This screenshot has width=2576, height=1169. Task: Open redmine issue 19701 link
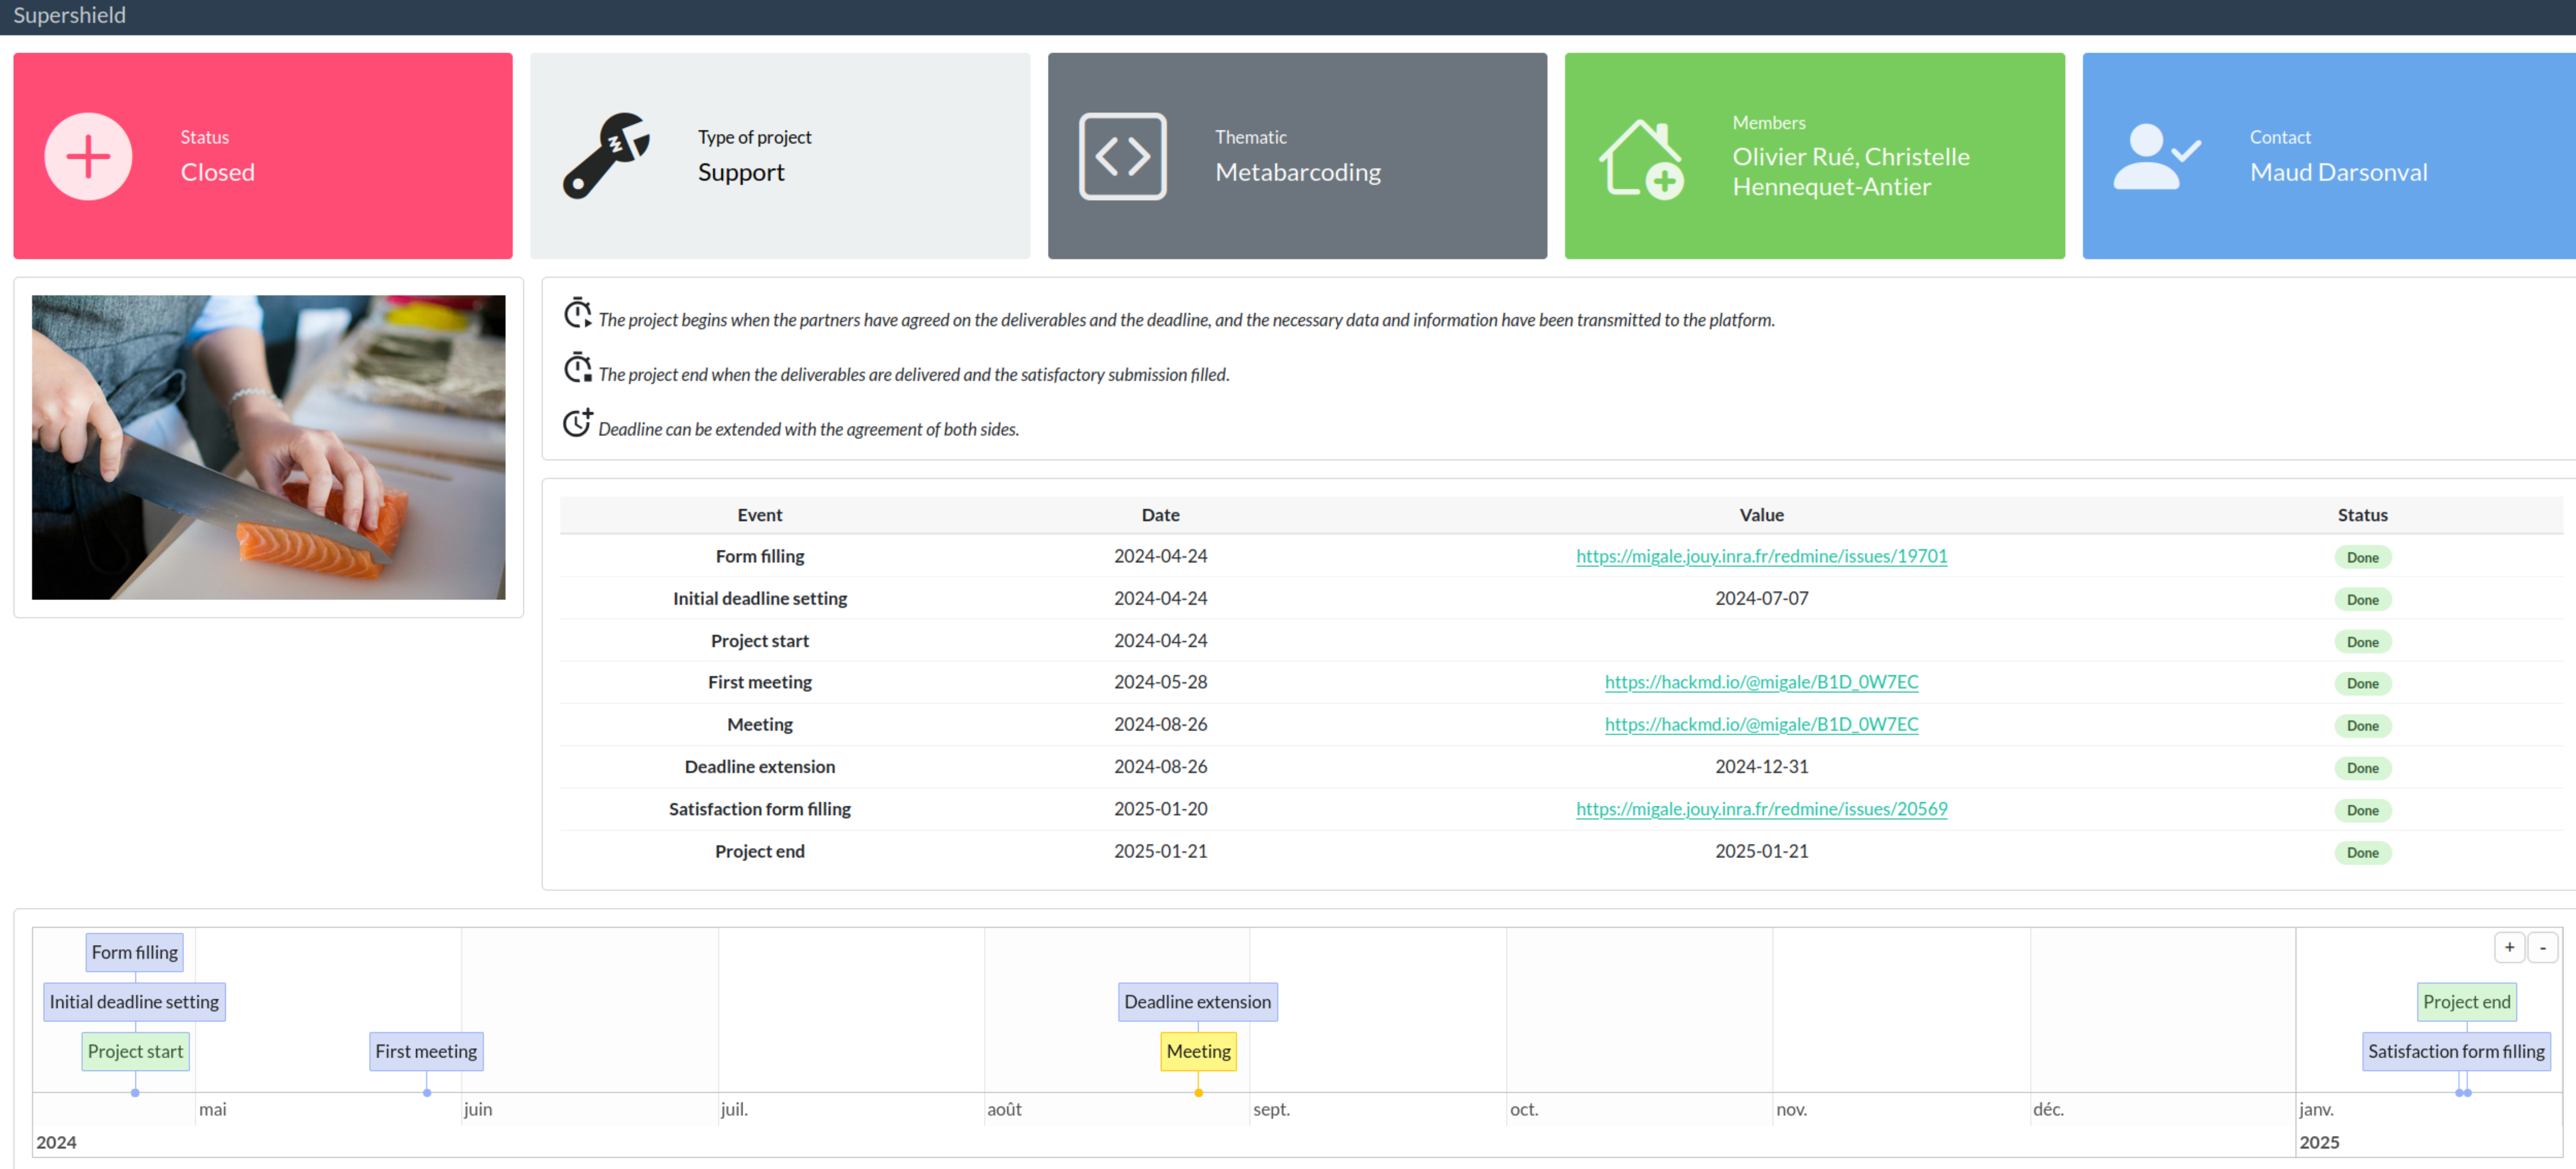(1761, 556)
